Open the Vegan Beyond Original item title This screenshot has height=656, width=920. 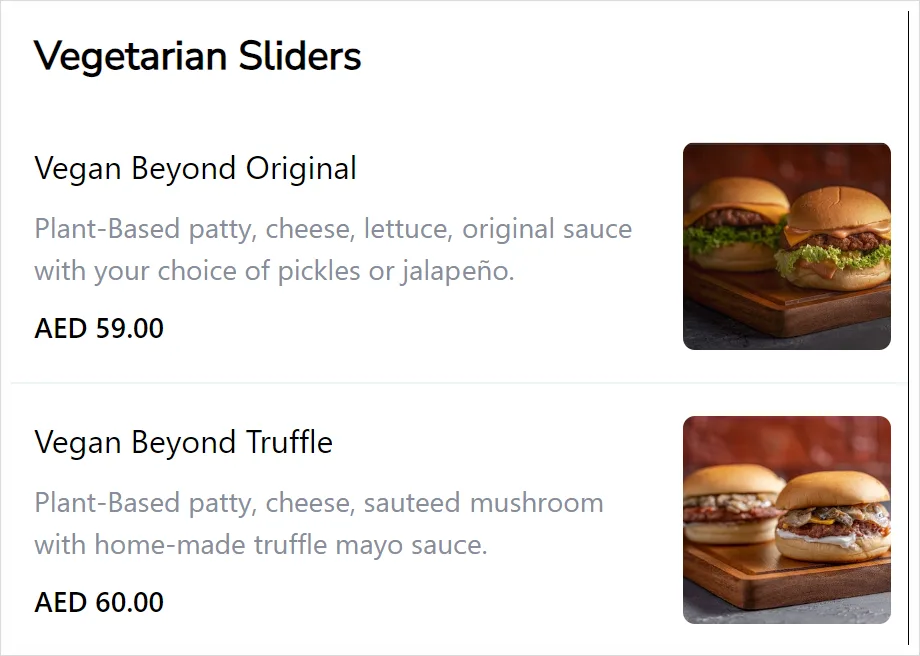[195, 169]
